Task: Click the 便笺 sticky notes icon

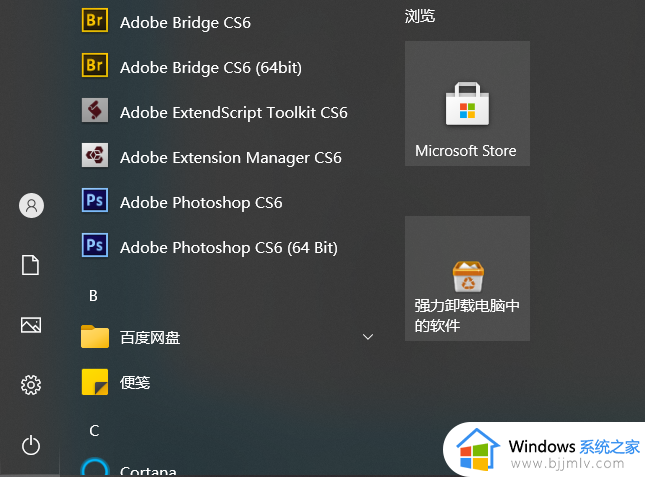Action: (x=95, y=382)
